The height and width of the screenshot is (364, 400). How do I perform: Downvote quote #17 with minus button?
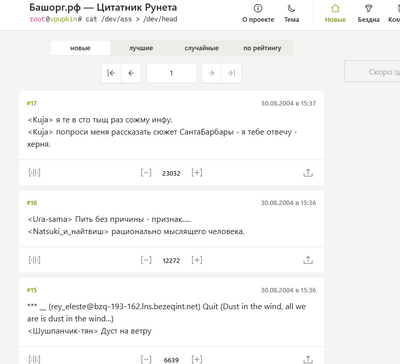[x=146, y=173]
